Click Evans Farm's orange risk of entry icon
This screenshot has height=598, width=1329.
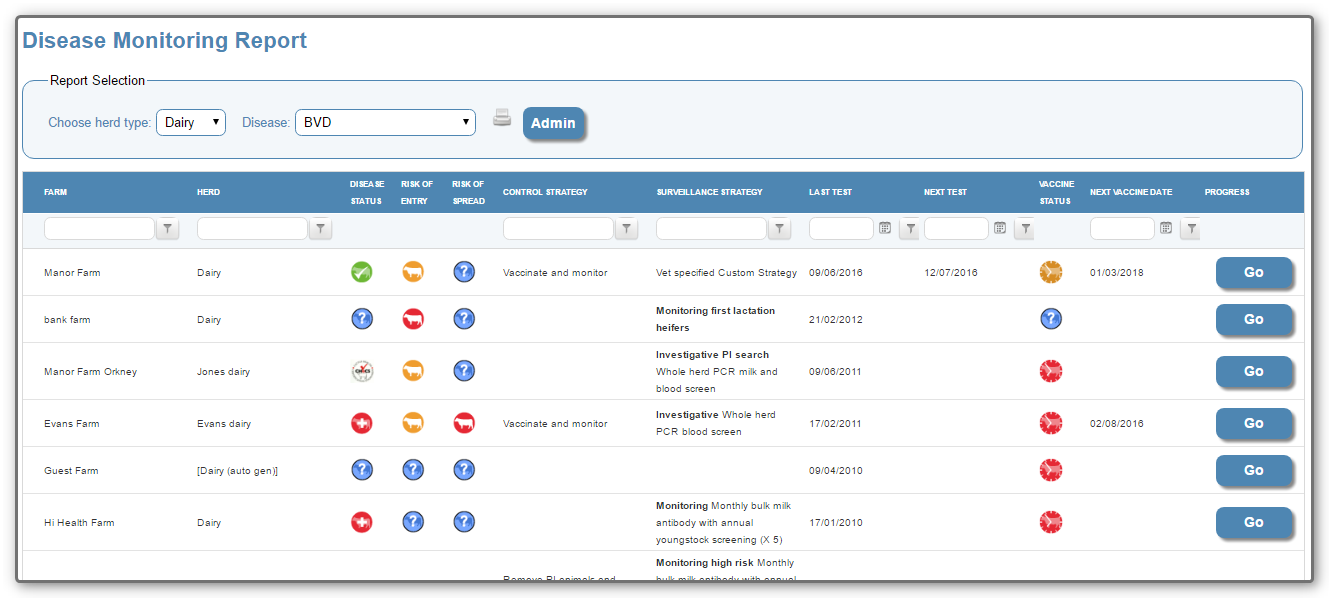(413, 423)
